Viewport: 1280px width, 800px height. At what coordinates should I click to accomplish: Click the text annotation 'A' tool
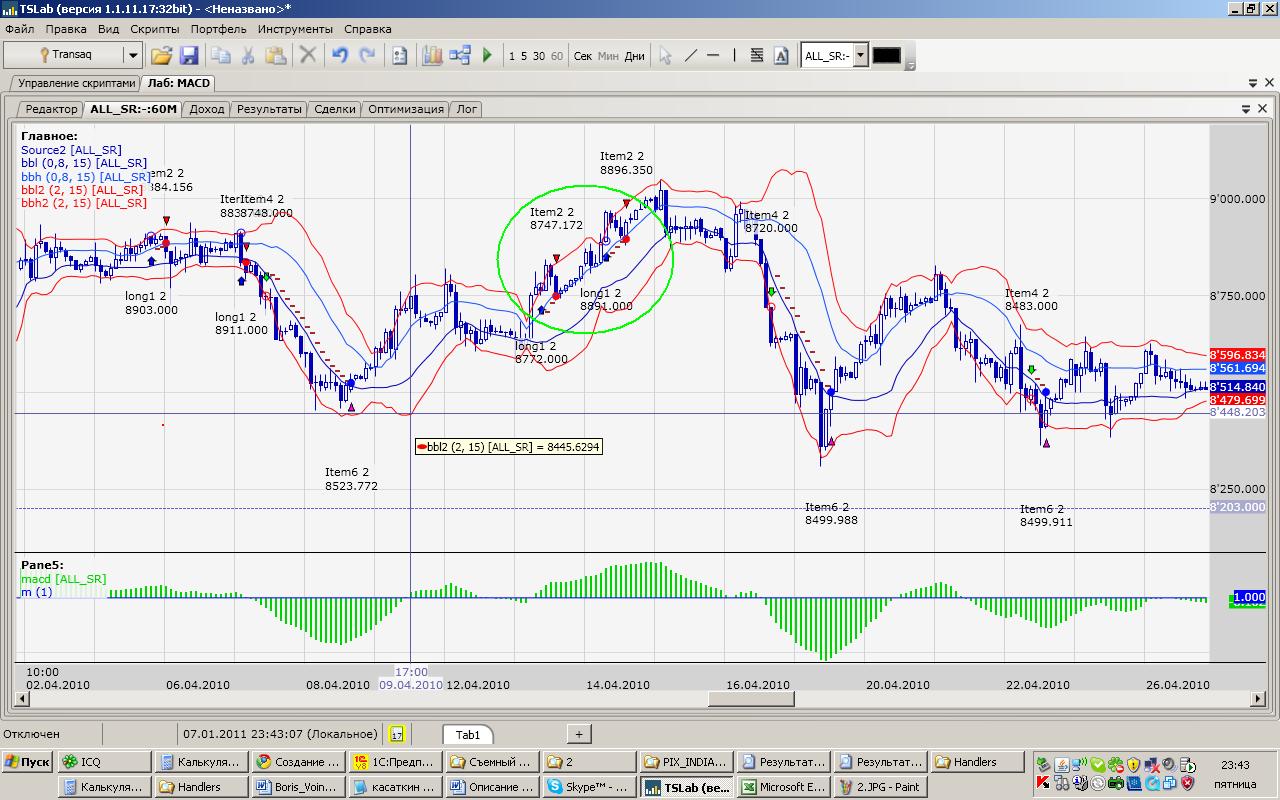[781, 56]
